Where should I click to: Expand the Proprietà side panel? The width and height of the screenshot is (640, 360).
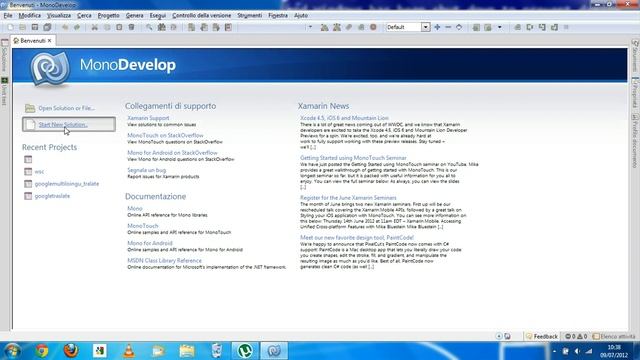pyautogui.click(x=635, y=93)
